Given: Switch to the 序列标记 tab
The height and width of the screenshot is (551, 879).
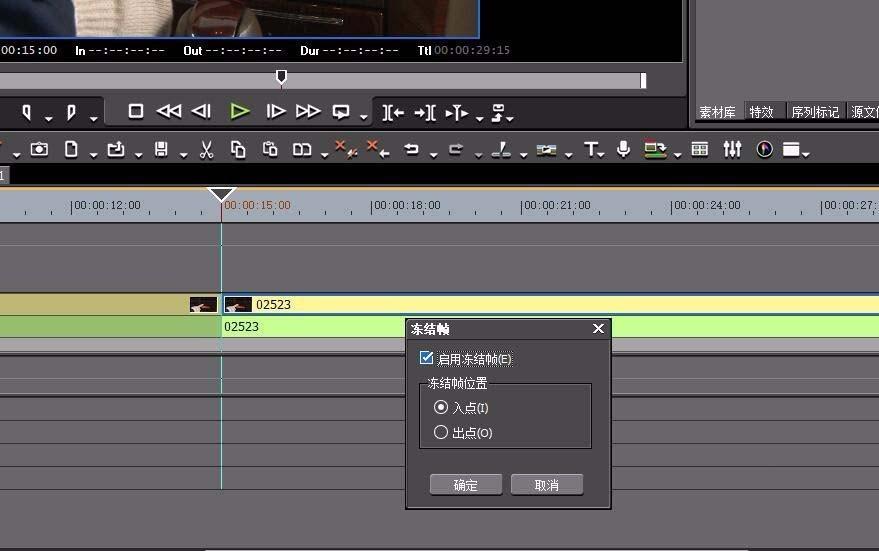Looking at the screenshot, I should tap(814, 112).
